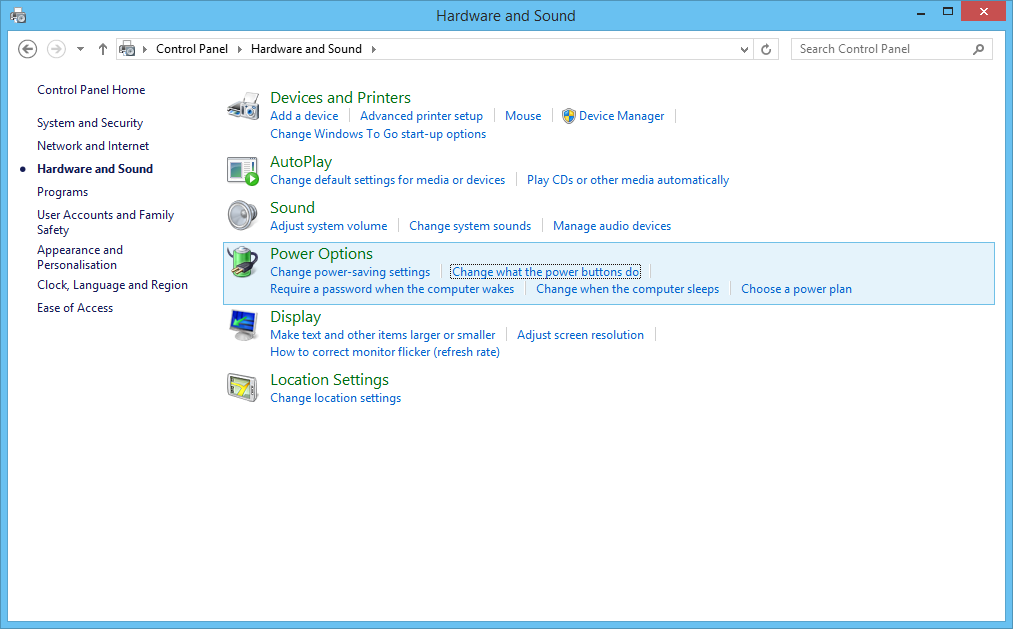Image resolution: width=1013 pixels, height=629 pixels.
Task: Click the Display monitor icon
Action: coord(242,325)
